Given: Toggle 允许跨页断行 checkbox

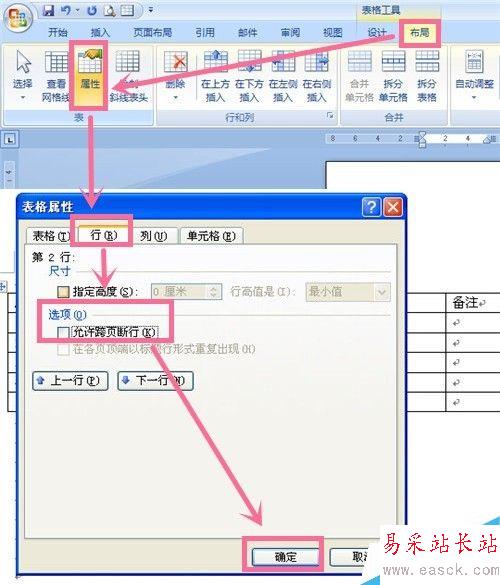Looking at the screenshot, I should click(x=64, y=332).
